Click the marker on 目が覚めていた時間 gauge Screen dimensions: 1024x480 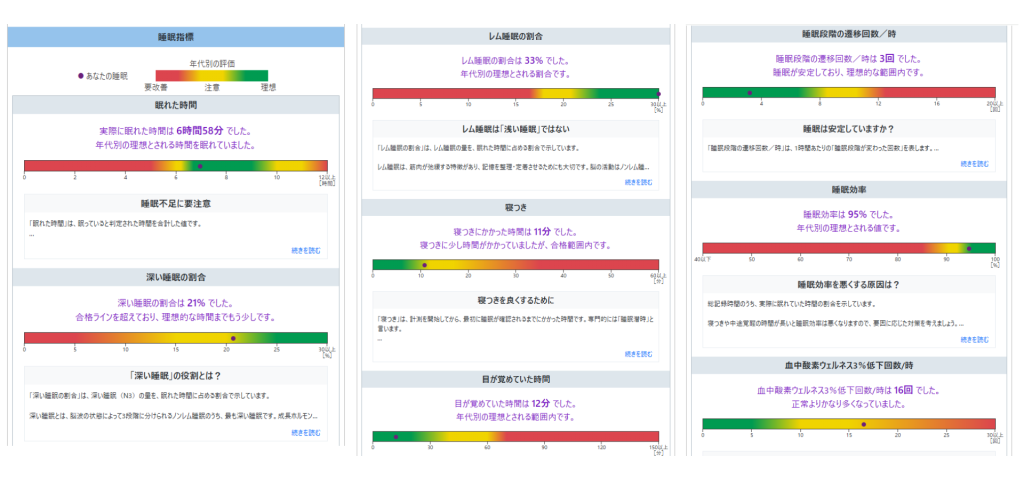[396, 436]
